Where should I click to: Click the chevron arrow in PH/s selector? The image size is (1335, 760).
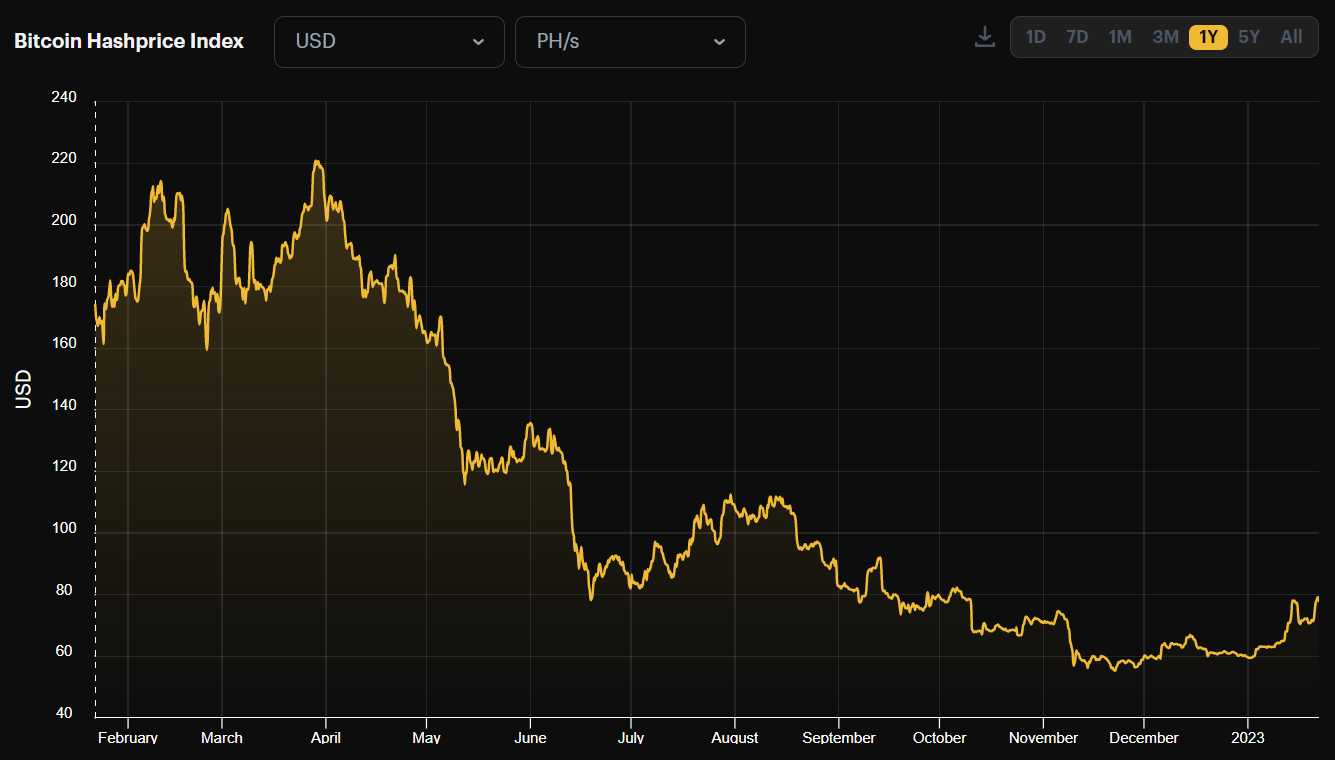[719, 42]
